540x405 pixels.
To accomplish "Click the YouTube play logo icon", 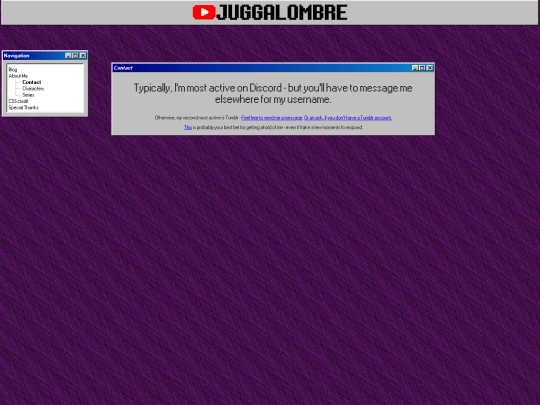I will tap(204, 12).
